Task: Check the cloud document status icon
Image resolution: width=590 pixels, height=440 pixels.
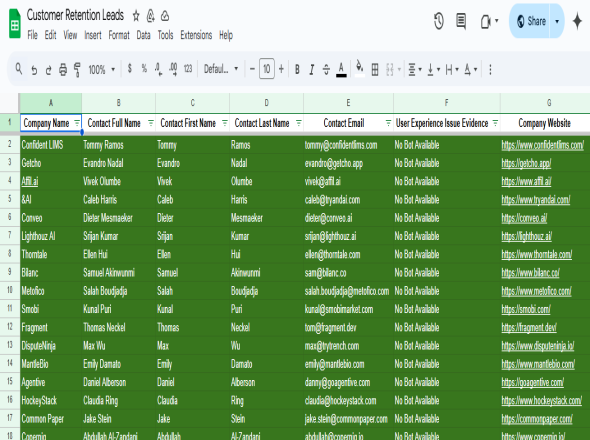Action: (165, 16)
